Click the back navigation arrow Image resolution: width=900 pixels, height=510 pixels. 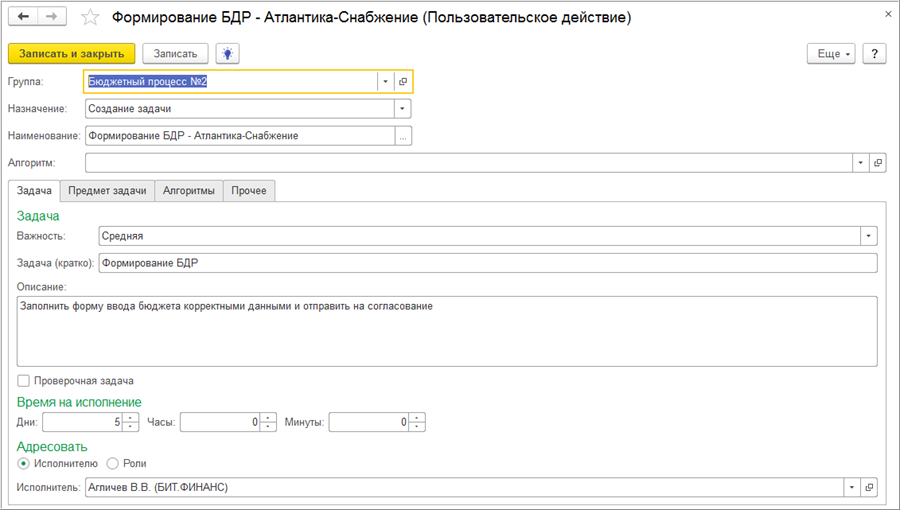click(x=24, y=17)
